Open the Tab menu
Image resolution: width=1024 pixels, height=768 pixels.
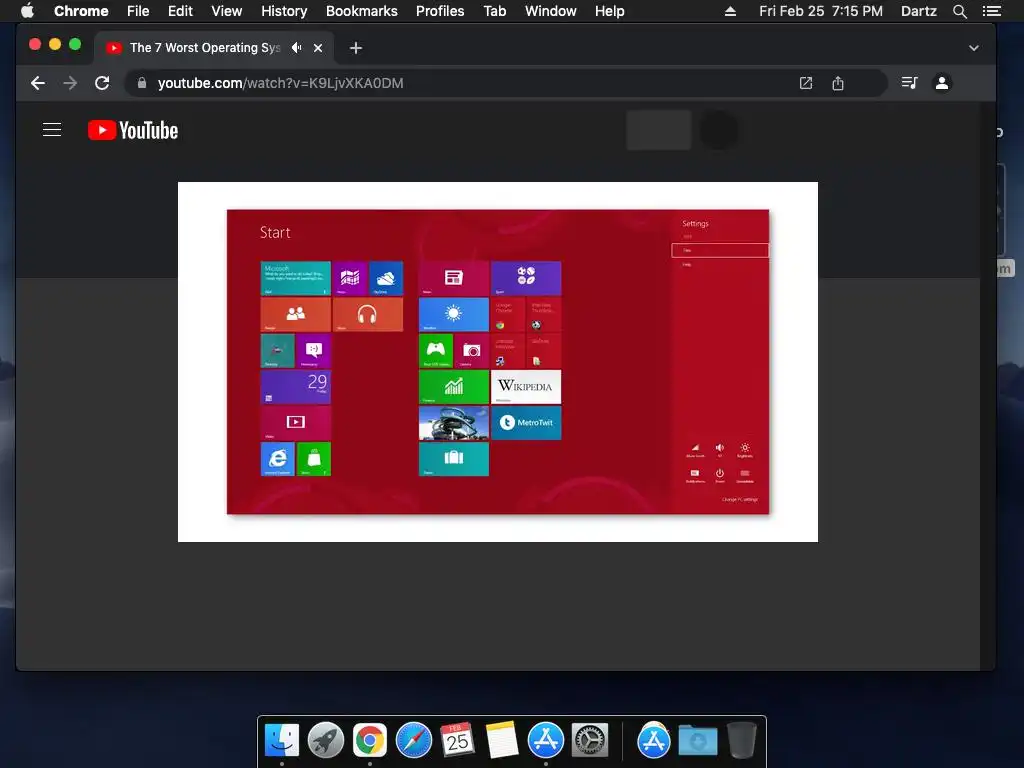click(495, 11)
